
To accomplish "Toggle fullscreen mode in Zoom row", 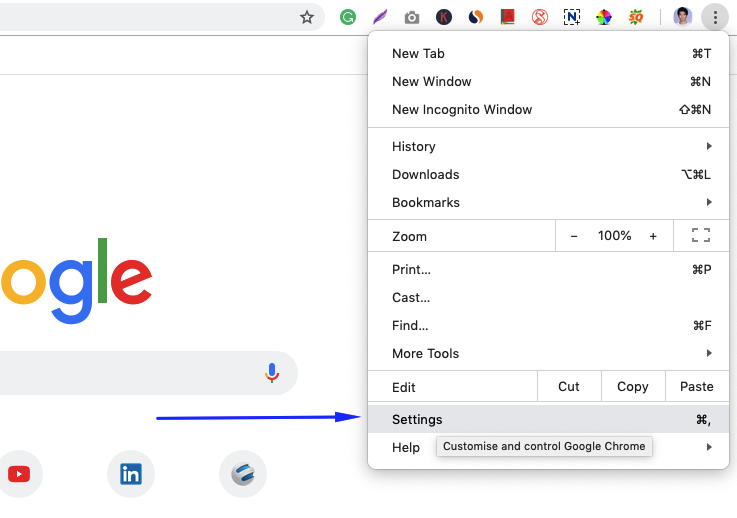I will (701, 235).
